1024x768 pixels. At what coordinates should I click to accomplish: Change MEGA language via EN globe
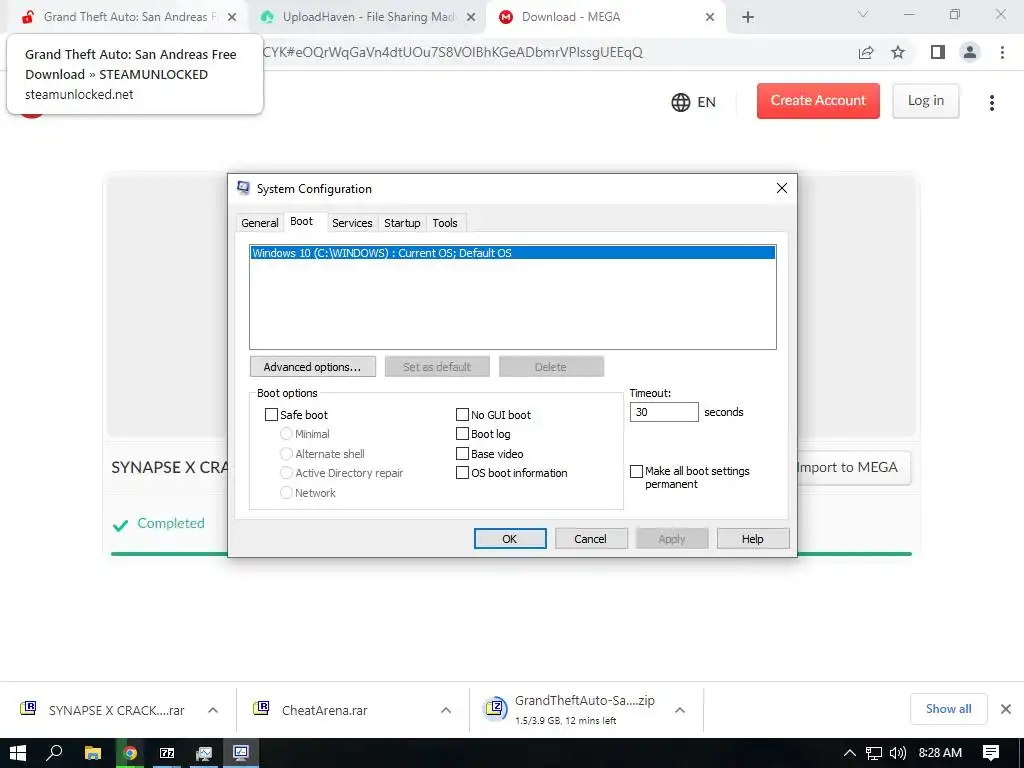tap(694, 102)
